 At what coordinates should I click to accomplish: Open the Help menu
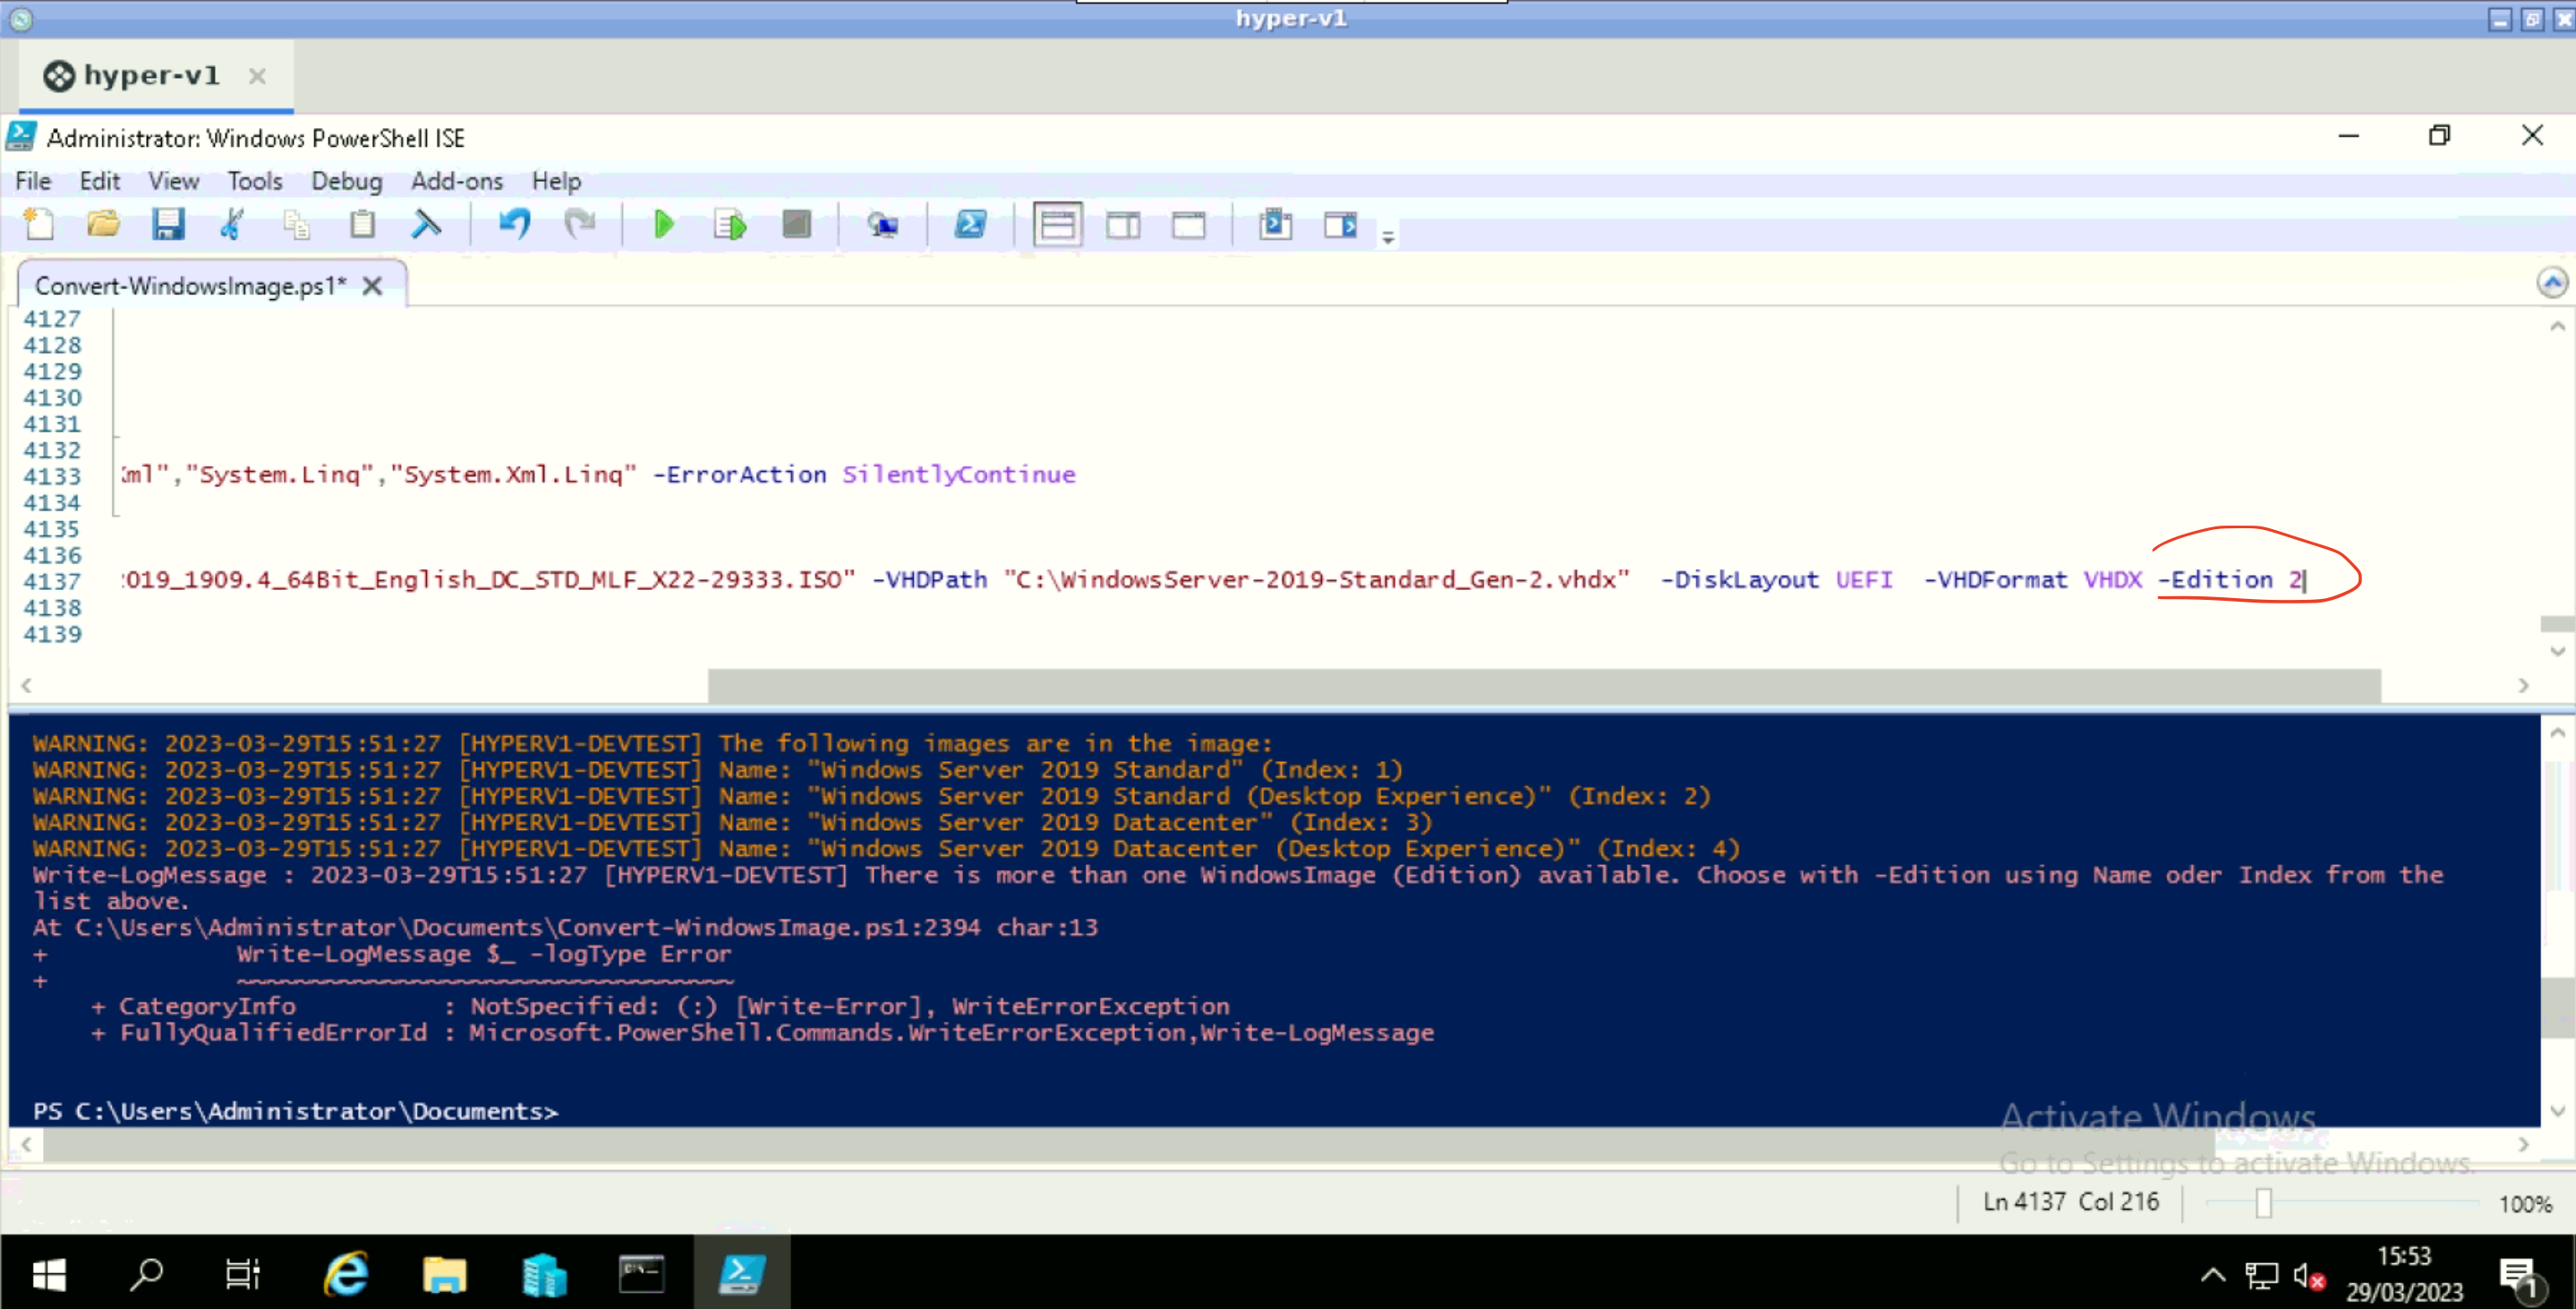click(x=556, y=181)
